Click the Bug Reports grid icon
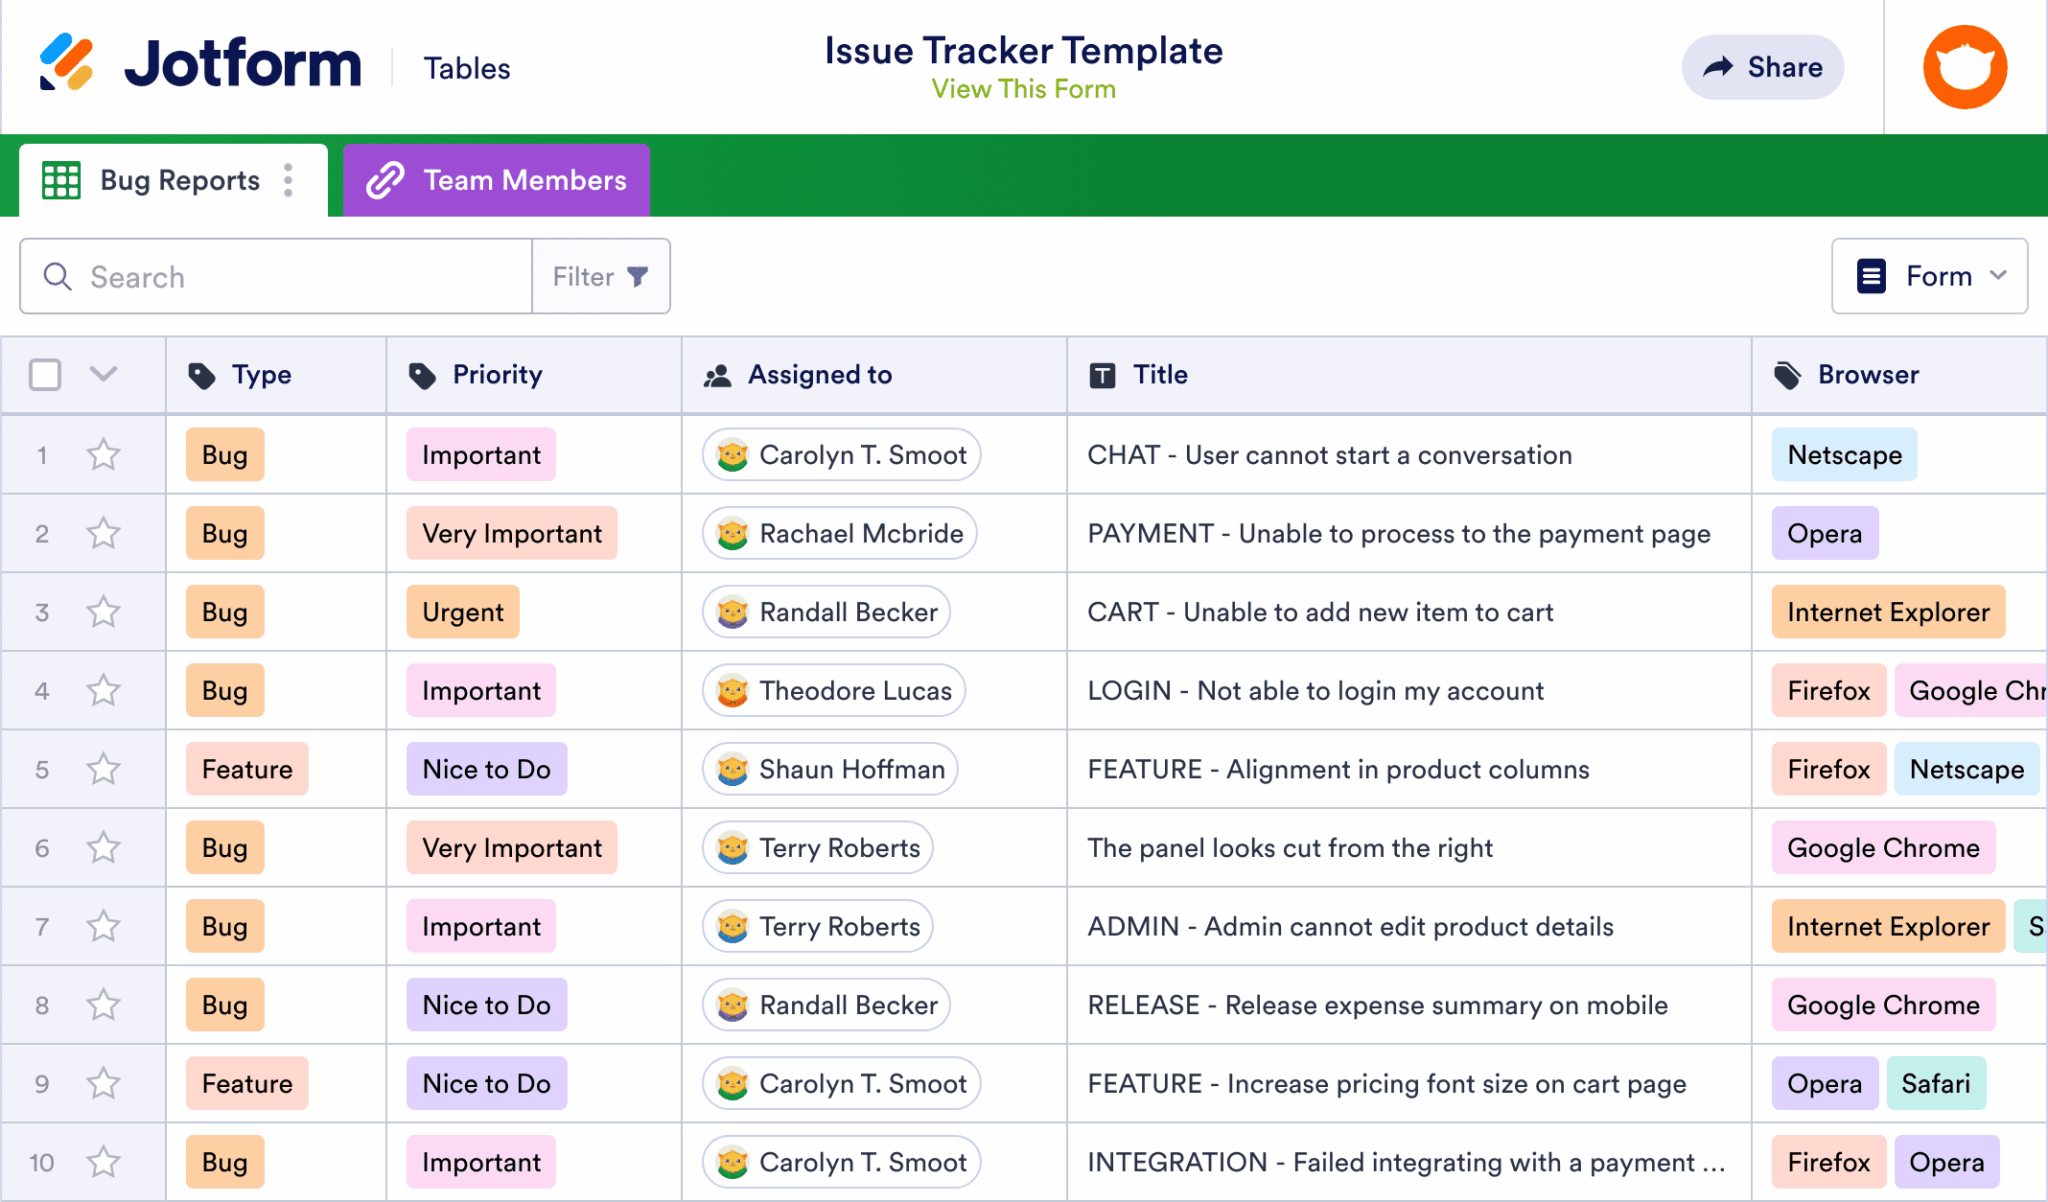2048x1202 pixels. click(x=60, y=180)
